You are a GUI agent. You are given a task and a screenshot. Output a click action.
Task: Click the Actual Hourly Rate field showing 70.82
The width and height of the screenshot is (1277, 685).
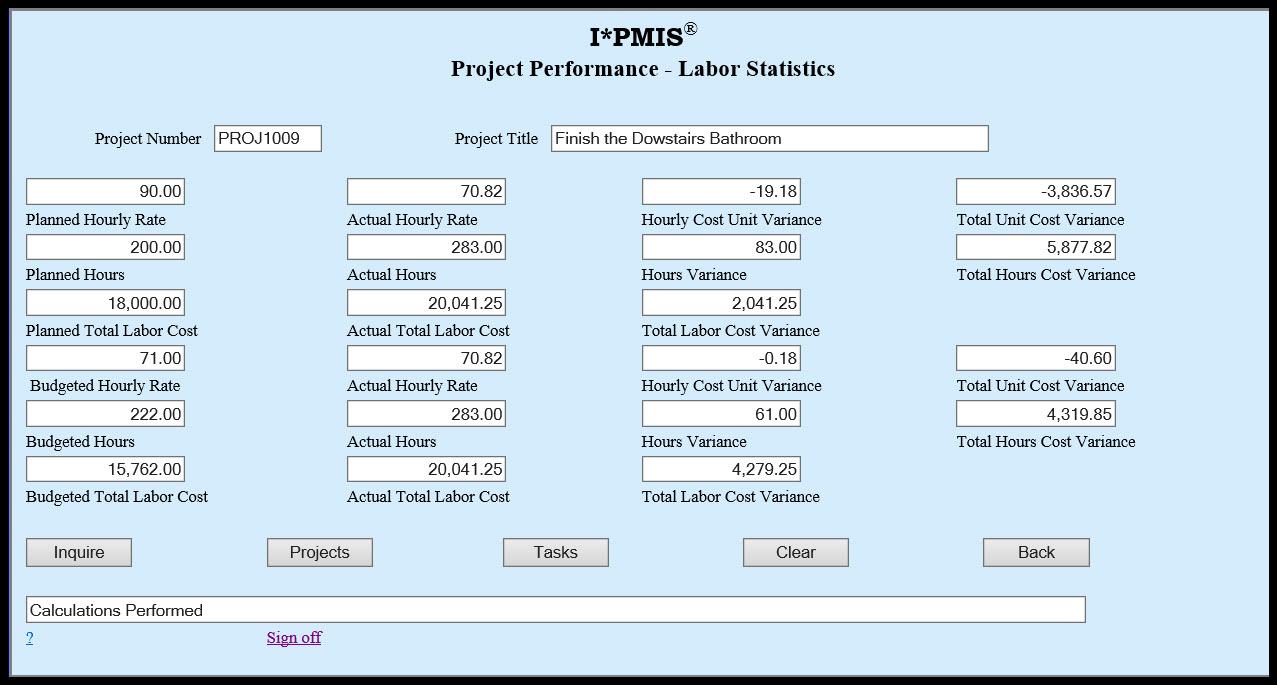point(426,191)
